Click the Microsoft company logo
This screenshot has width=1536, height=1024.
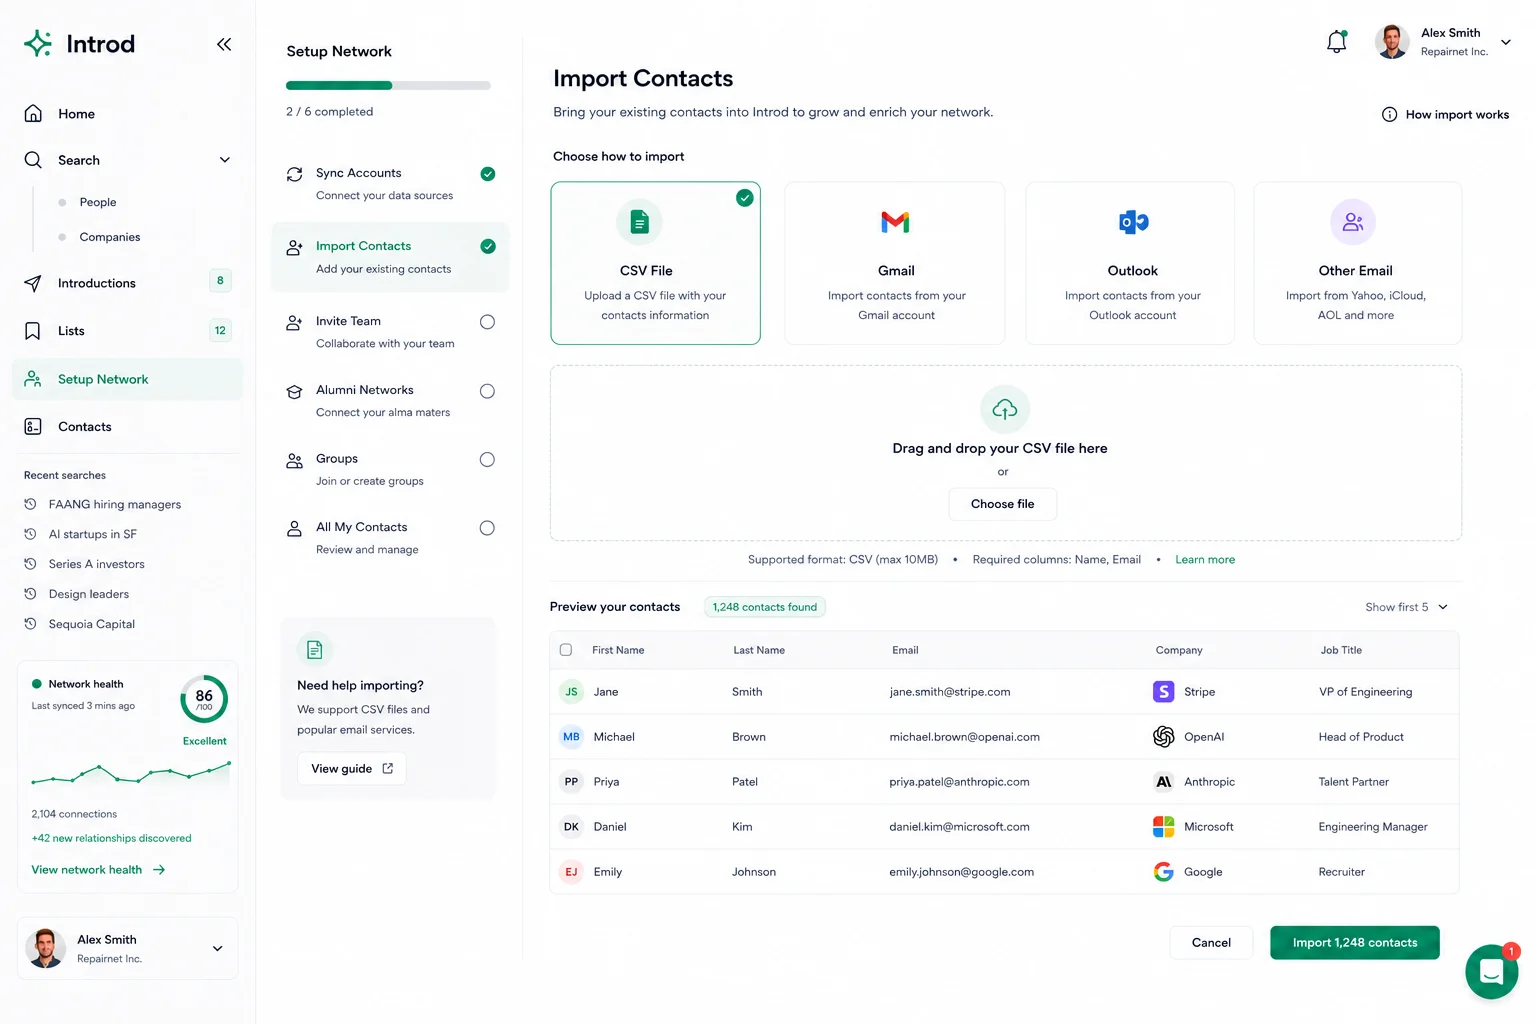pyautogui.click(x=1163, y=827)
